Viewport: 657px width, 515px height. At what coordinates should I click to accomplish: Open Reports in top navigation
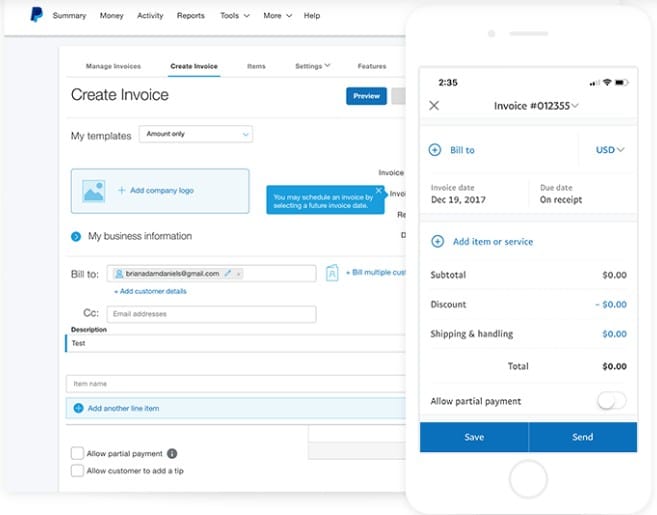[x=191, y=16]
